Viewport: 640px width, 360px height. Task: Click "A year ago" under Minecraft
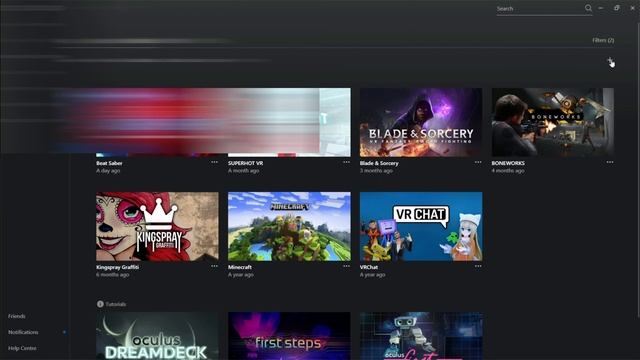[241, 275]
